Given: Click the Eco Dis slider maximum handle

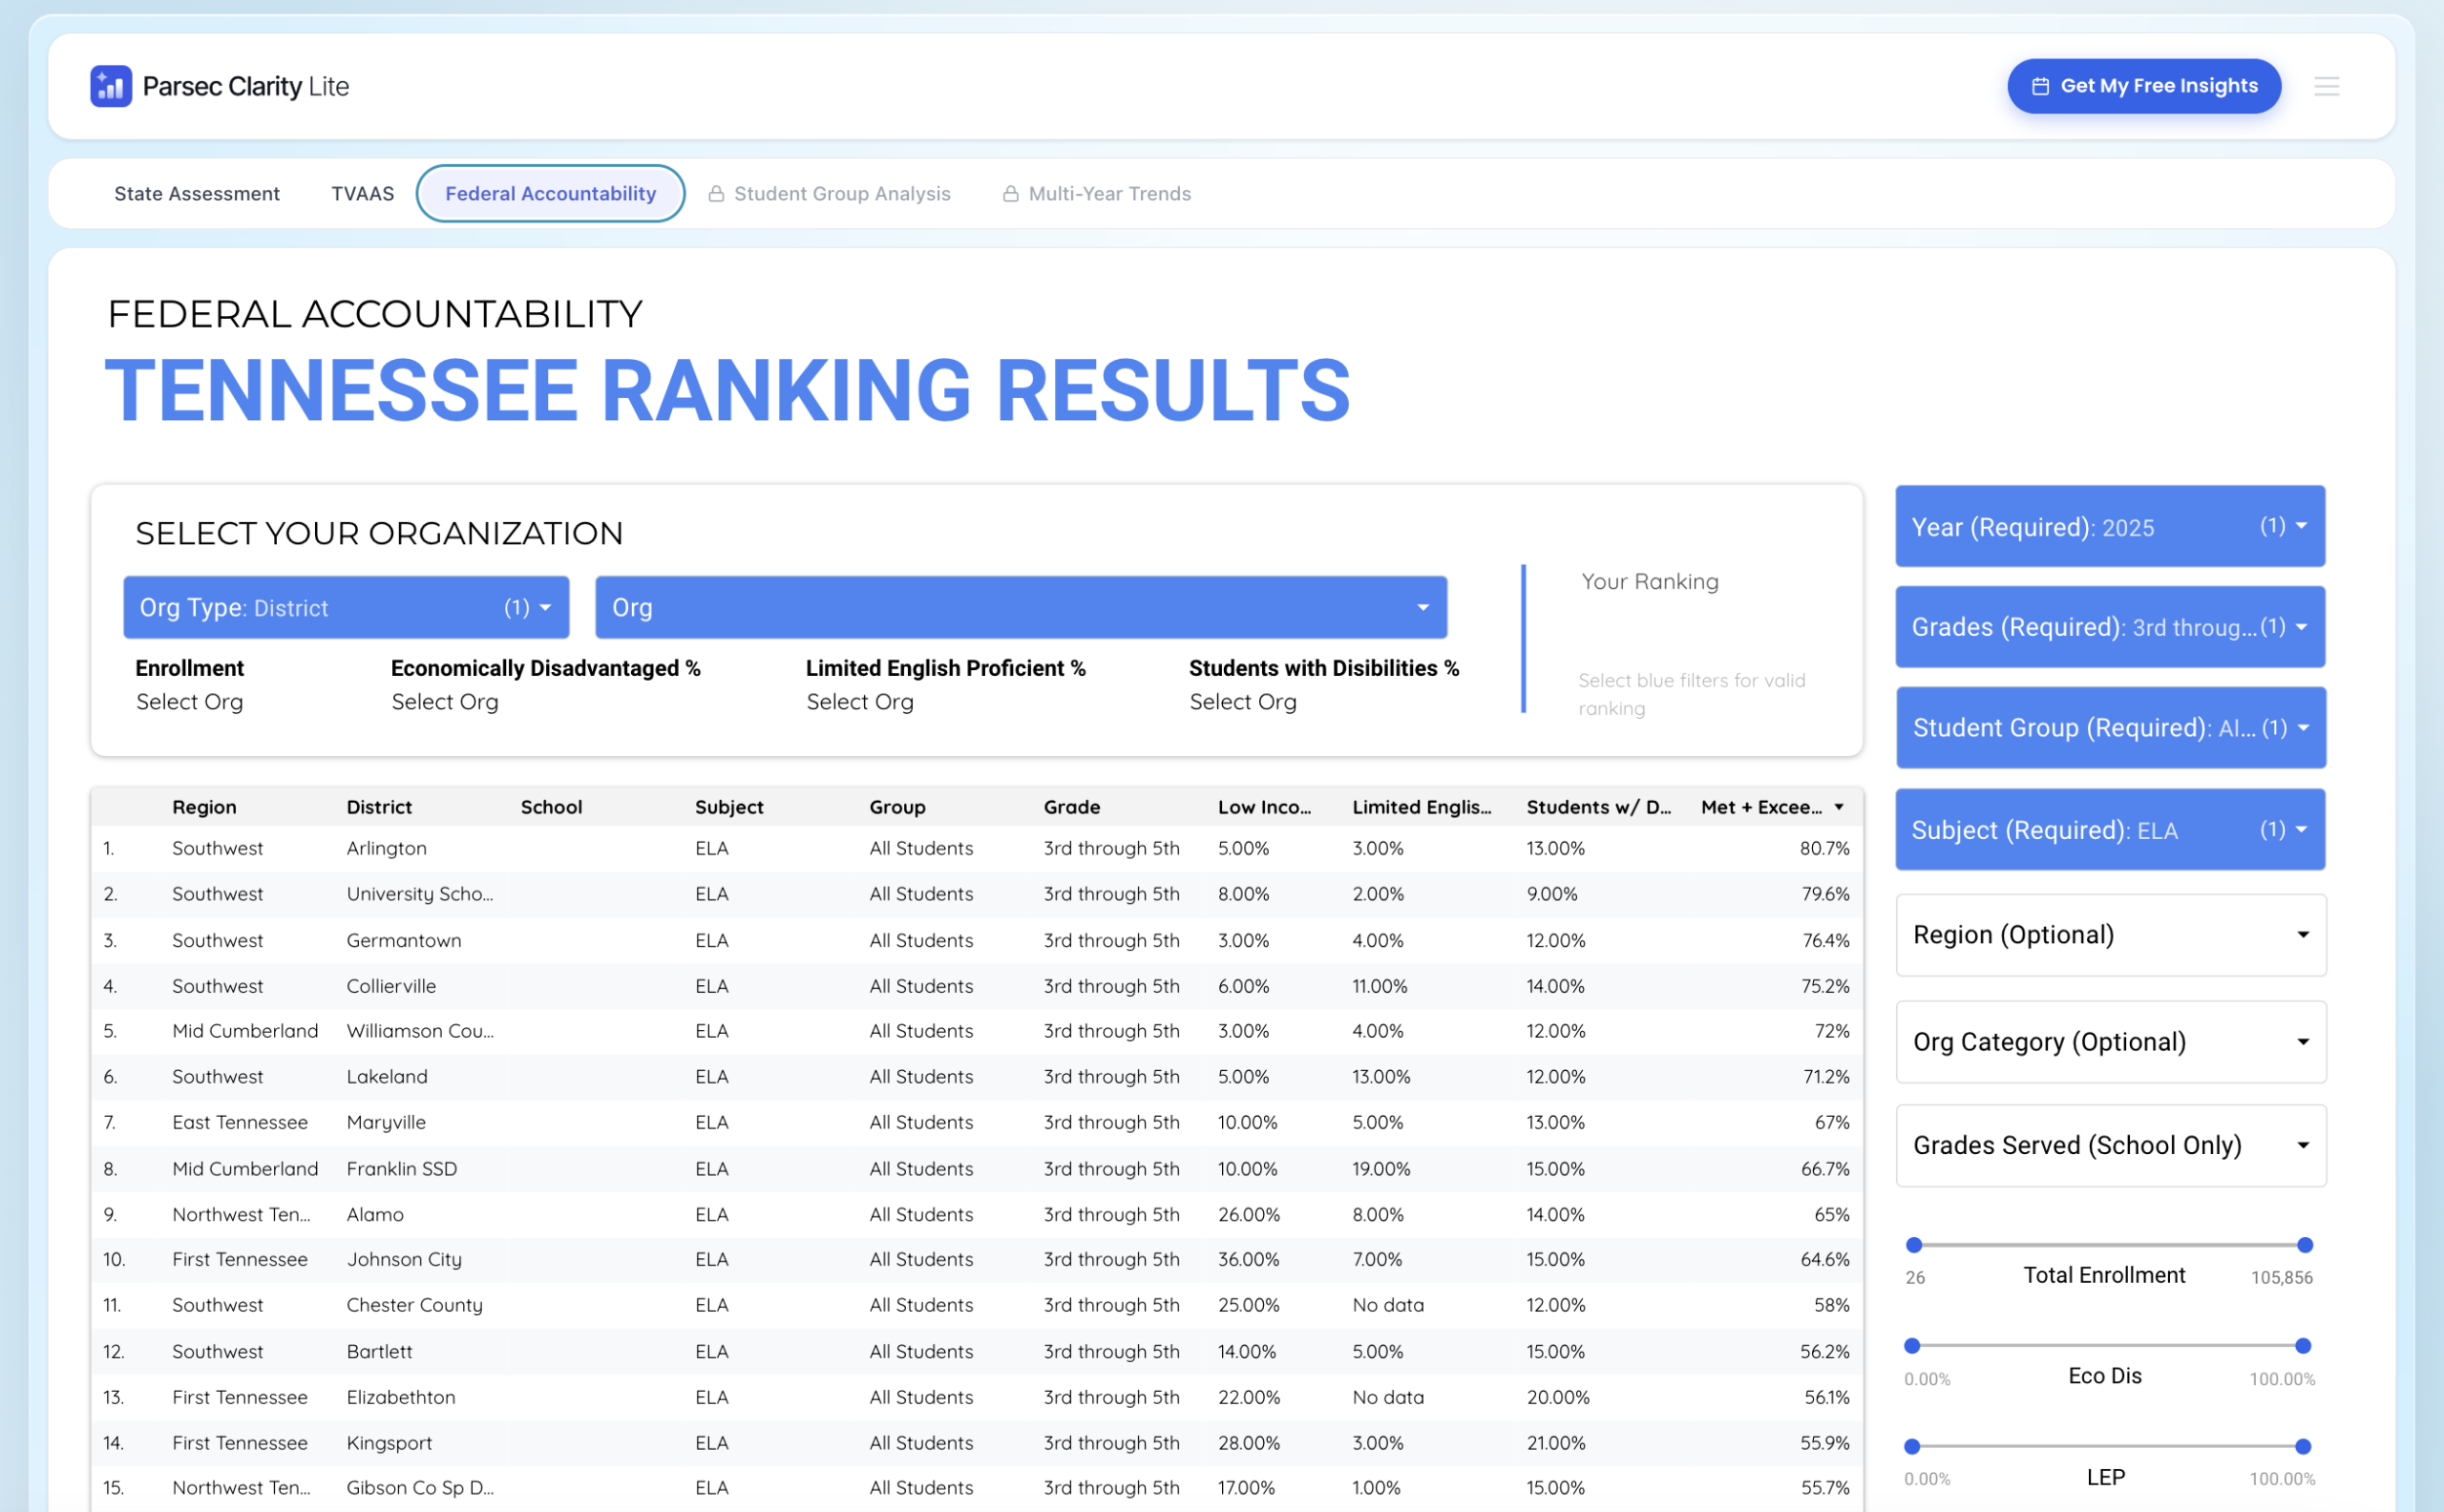Looking at the screenshot, I should tap(2303, 1346).
